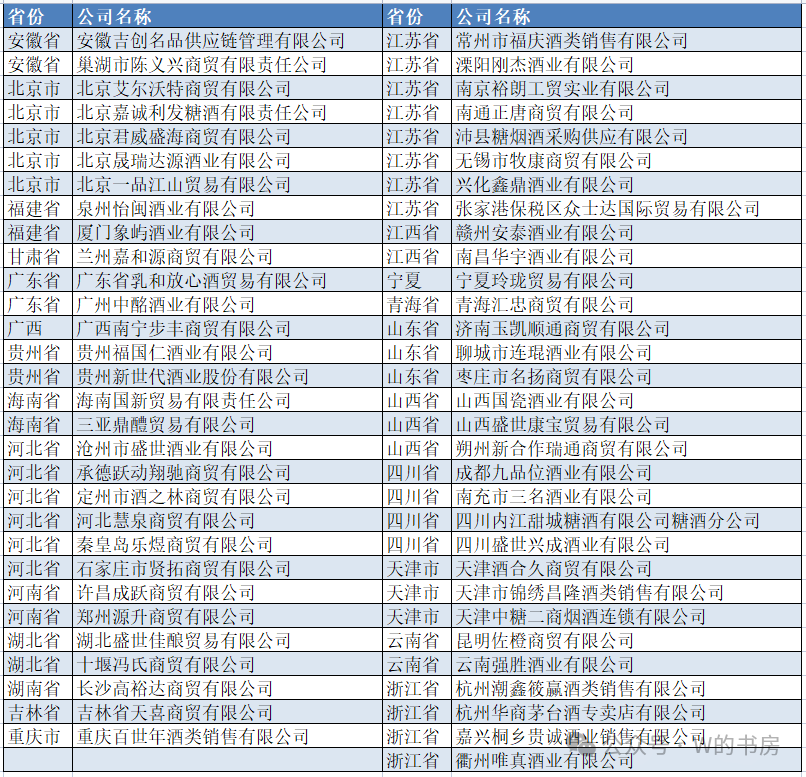Click 溧阳刚杰酒业有限公司
This screenshot has height=777, width=806.
627,64
